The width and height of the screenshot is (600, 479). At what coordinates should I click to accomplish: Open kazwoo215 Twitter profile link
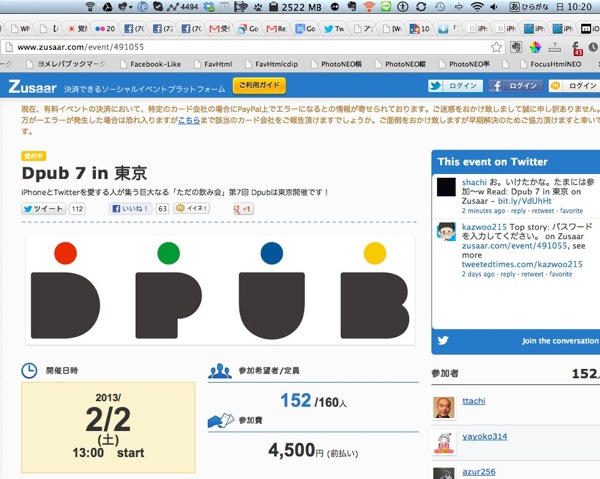click(484, 227)
